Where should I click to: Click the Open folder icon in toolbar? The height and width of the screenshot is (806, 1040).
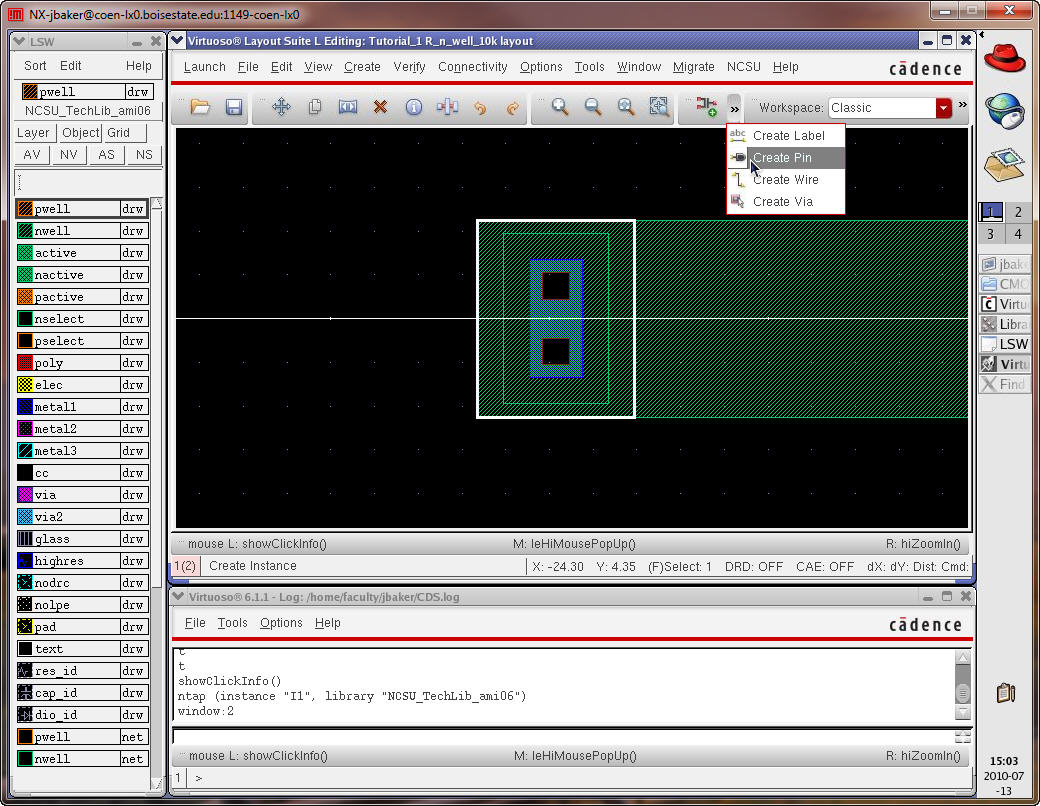[x=200, y=107]
